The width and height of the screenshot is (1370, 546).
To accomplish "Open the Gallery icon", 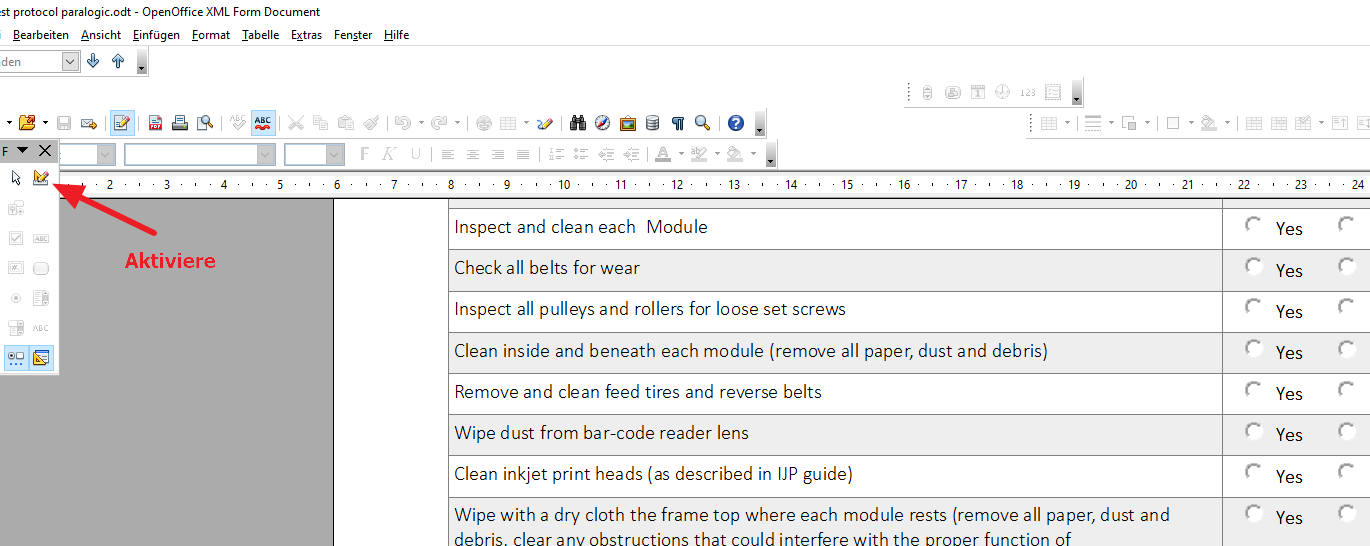I will (x=627, y=123).
